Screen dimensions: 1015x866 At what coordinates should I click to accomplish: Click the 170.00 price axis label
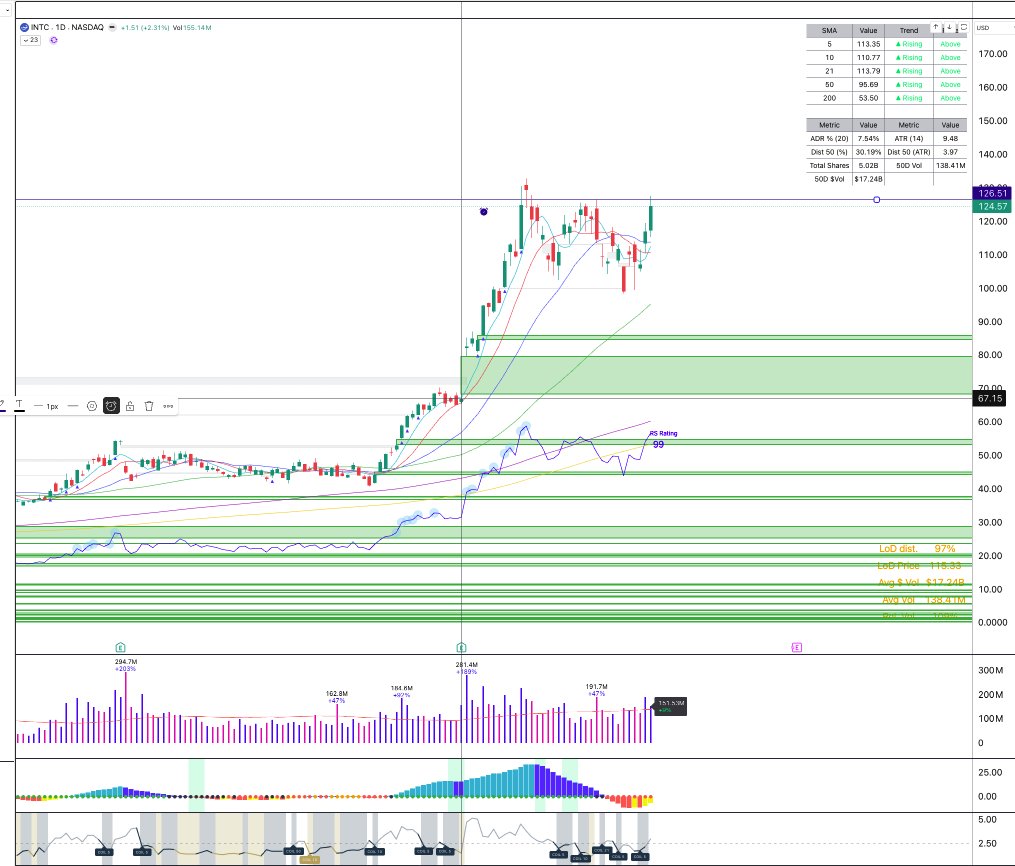[x=992, y=54]
